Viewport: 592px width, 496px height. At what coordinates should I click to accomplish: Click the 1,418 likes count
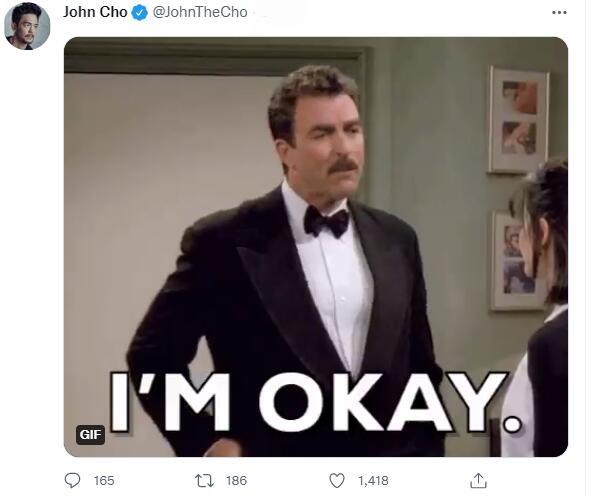click(373, 481)
